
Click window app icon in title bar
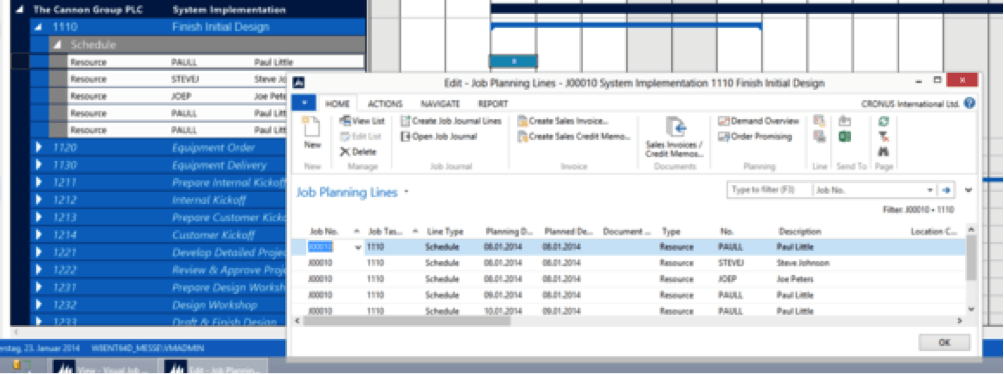(x=298, y=83)
